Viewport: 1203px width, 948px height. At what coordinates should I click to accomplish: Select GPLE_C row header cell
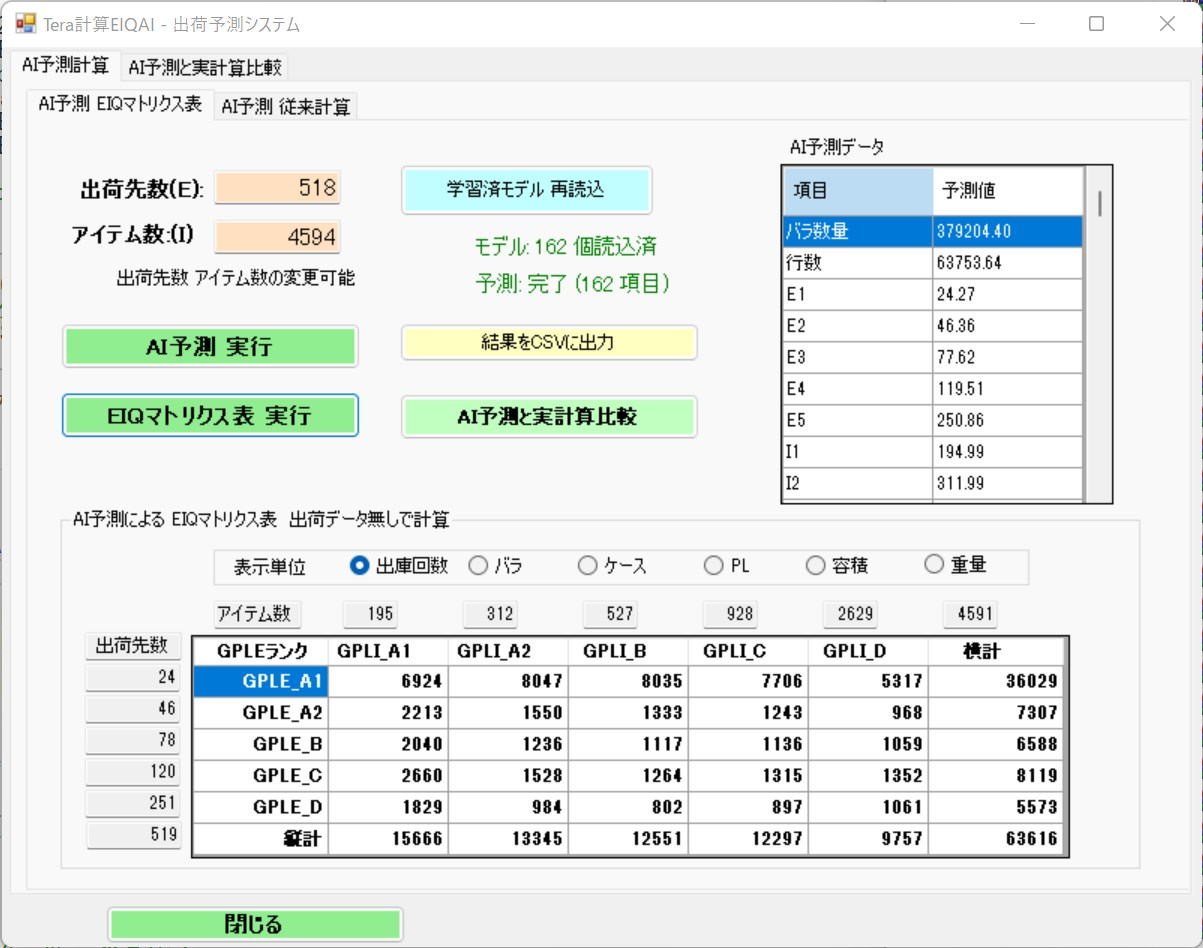[260, 776]
